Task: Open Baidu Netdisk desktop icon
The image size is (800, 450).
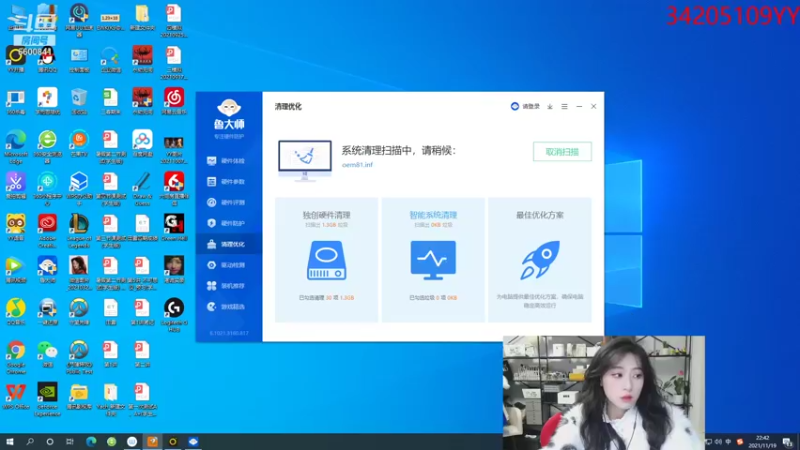Action: (142, 144)
